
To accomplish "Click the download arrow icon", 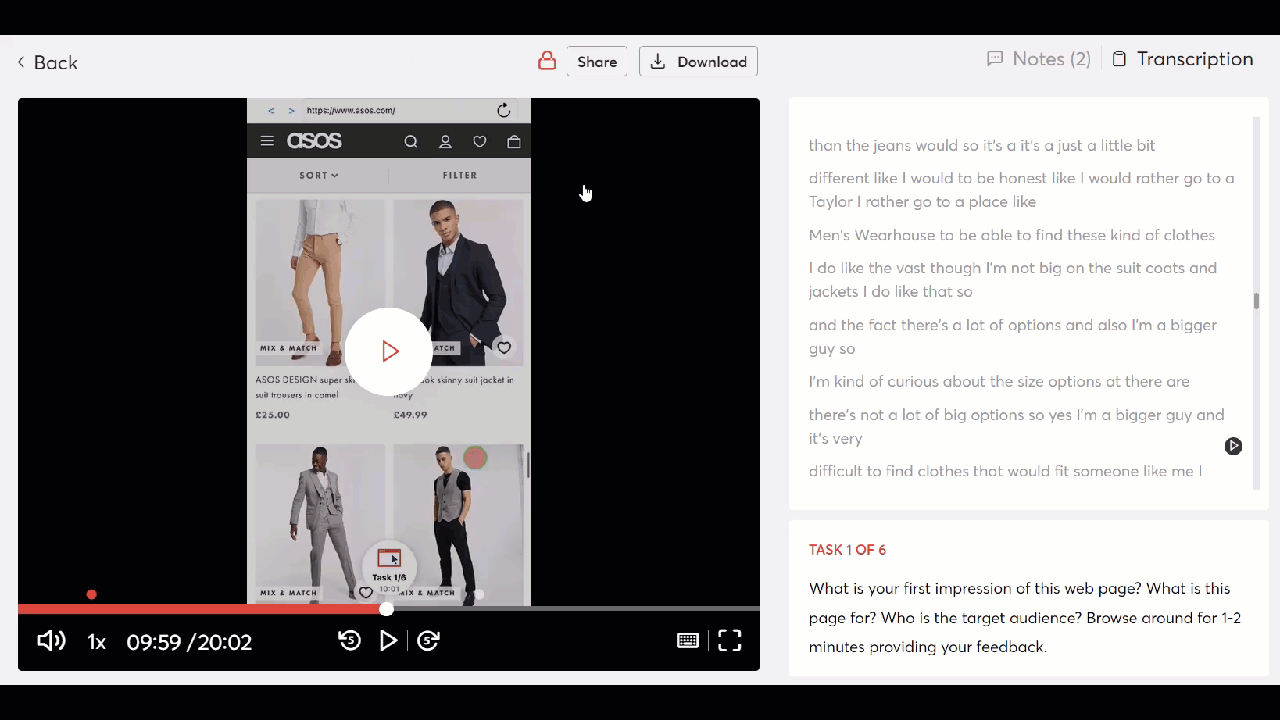I will coord(658,61).
